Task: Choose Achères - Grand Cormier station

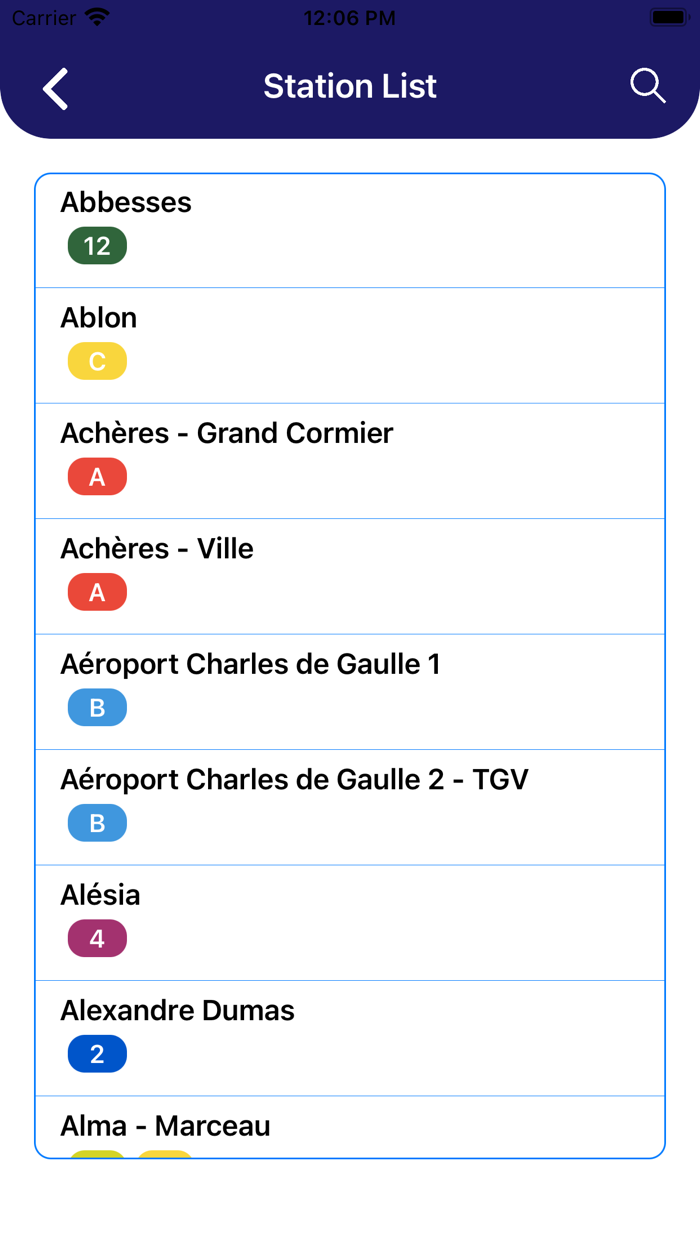Action: [227, 433]
